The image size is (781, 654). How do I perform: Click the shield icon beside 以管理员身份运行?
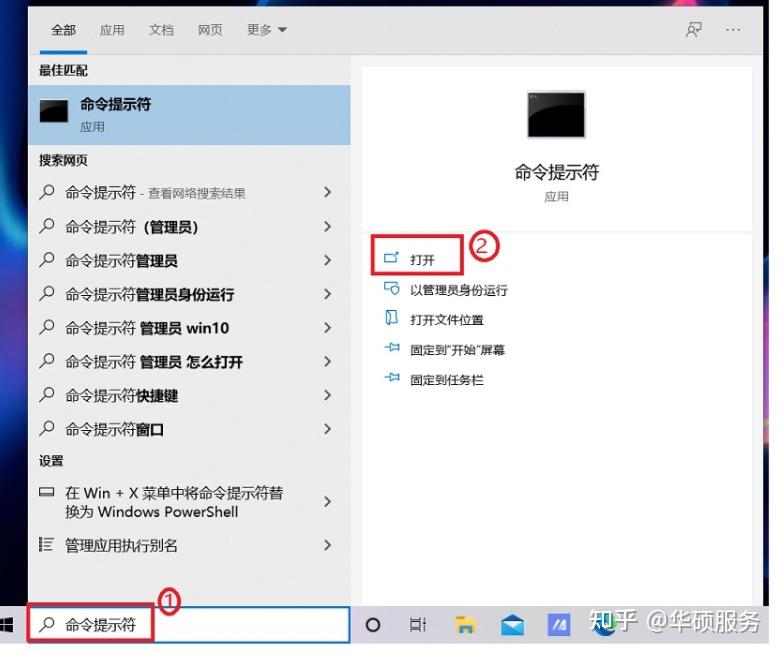point(391,288)
